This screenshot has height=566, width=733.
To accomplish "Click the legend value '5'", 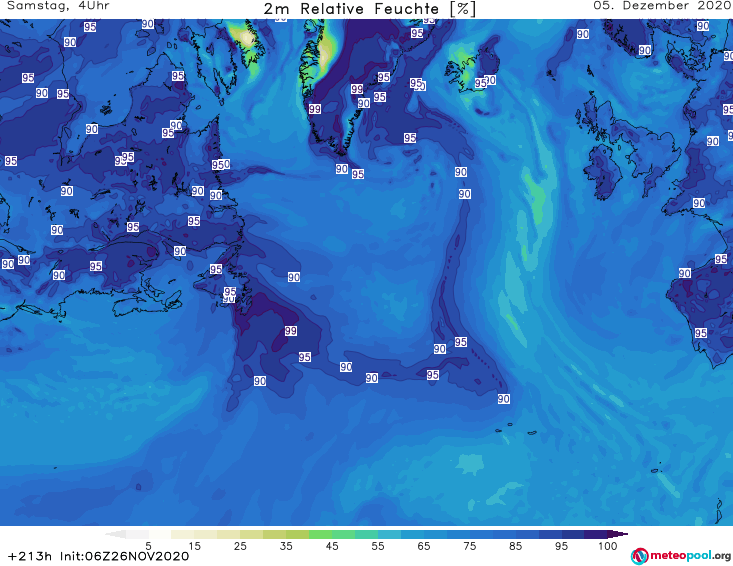I will (148, 545).
